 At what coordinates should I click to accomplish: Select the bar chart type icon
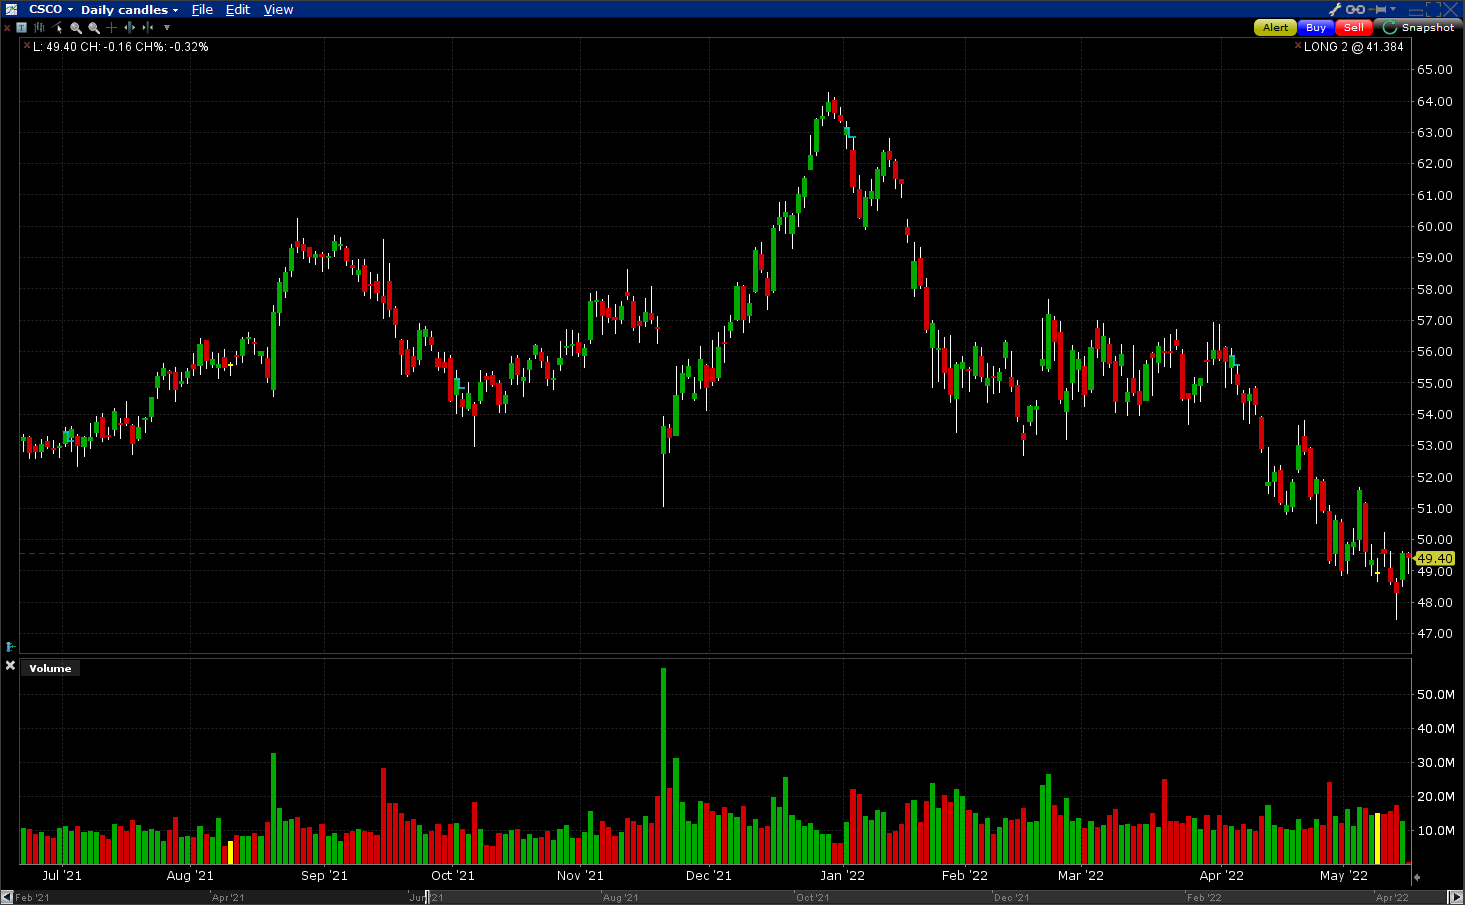(x=39, y=28)
